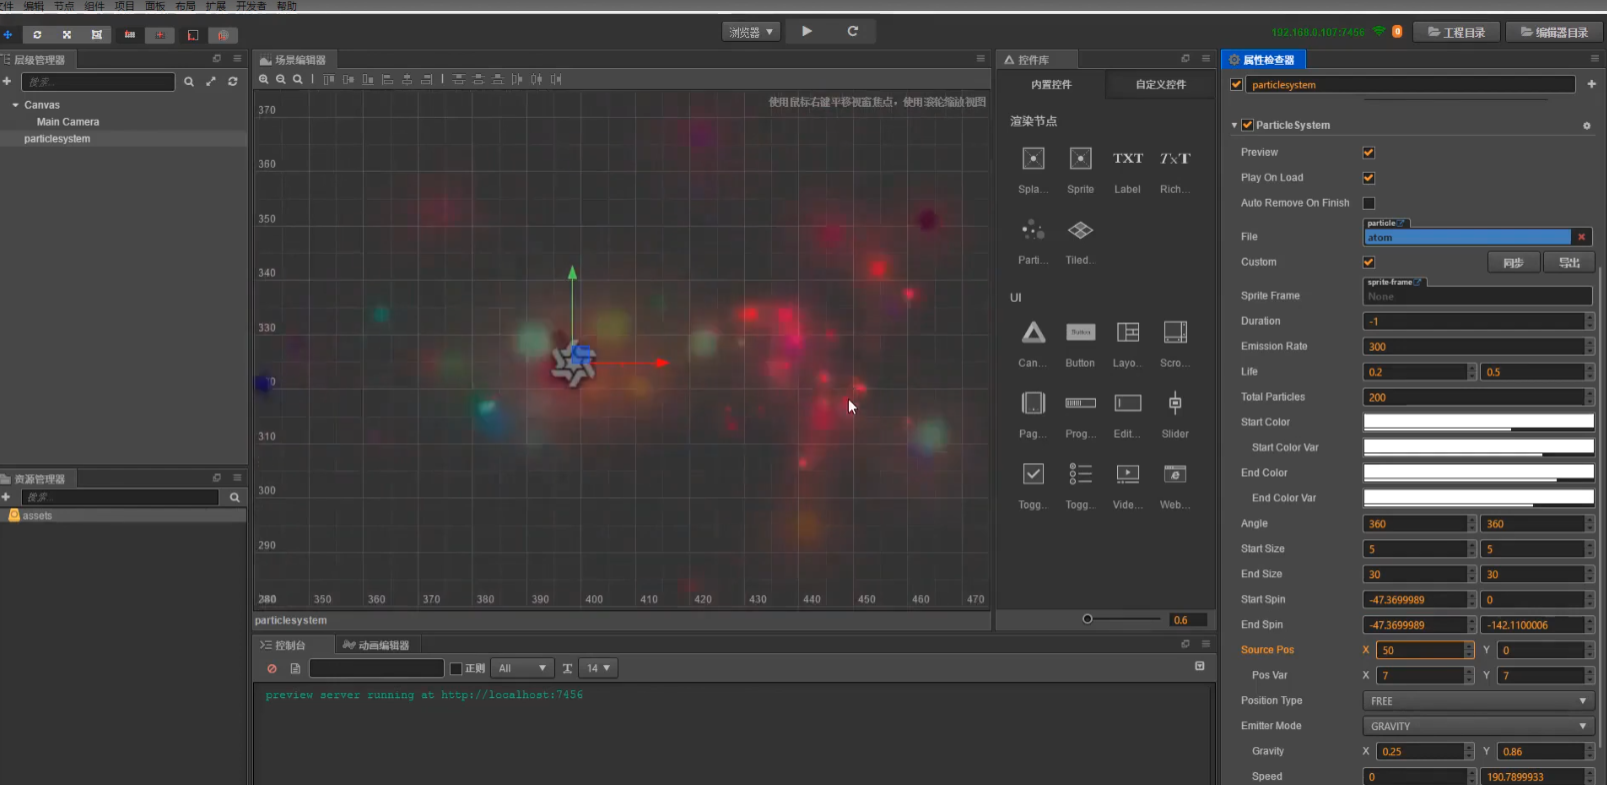Collapse the Canvas tree node
1607x785 pixels.
coord(15,105)
